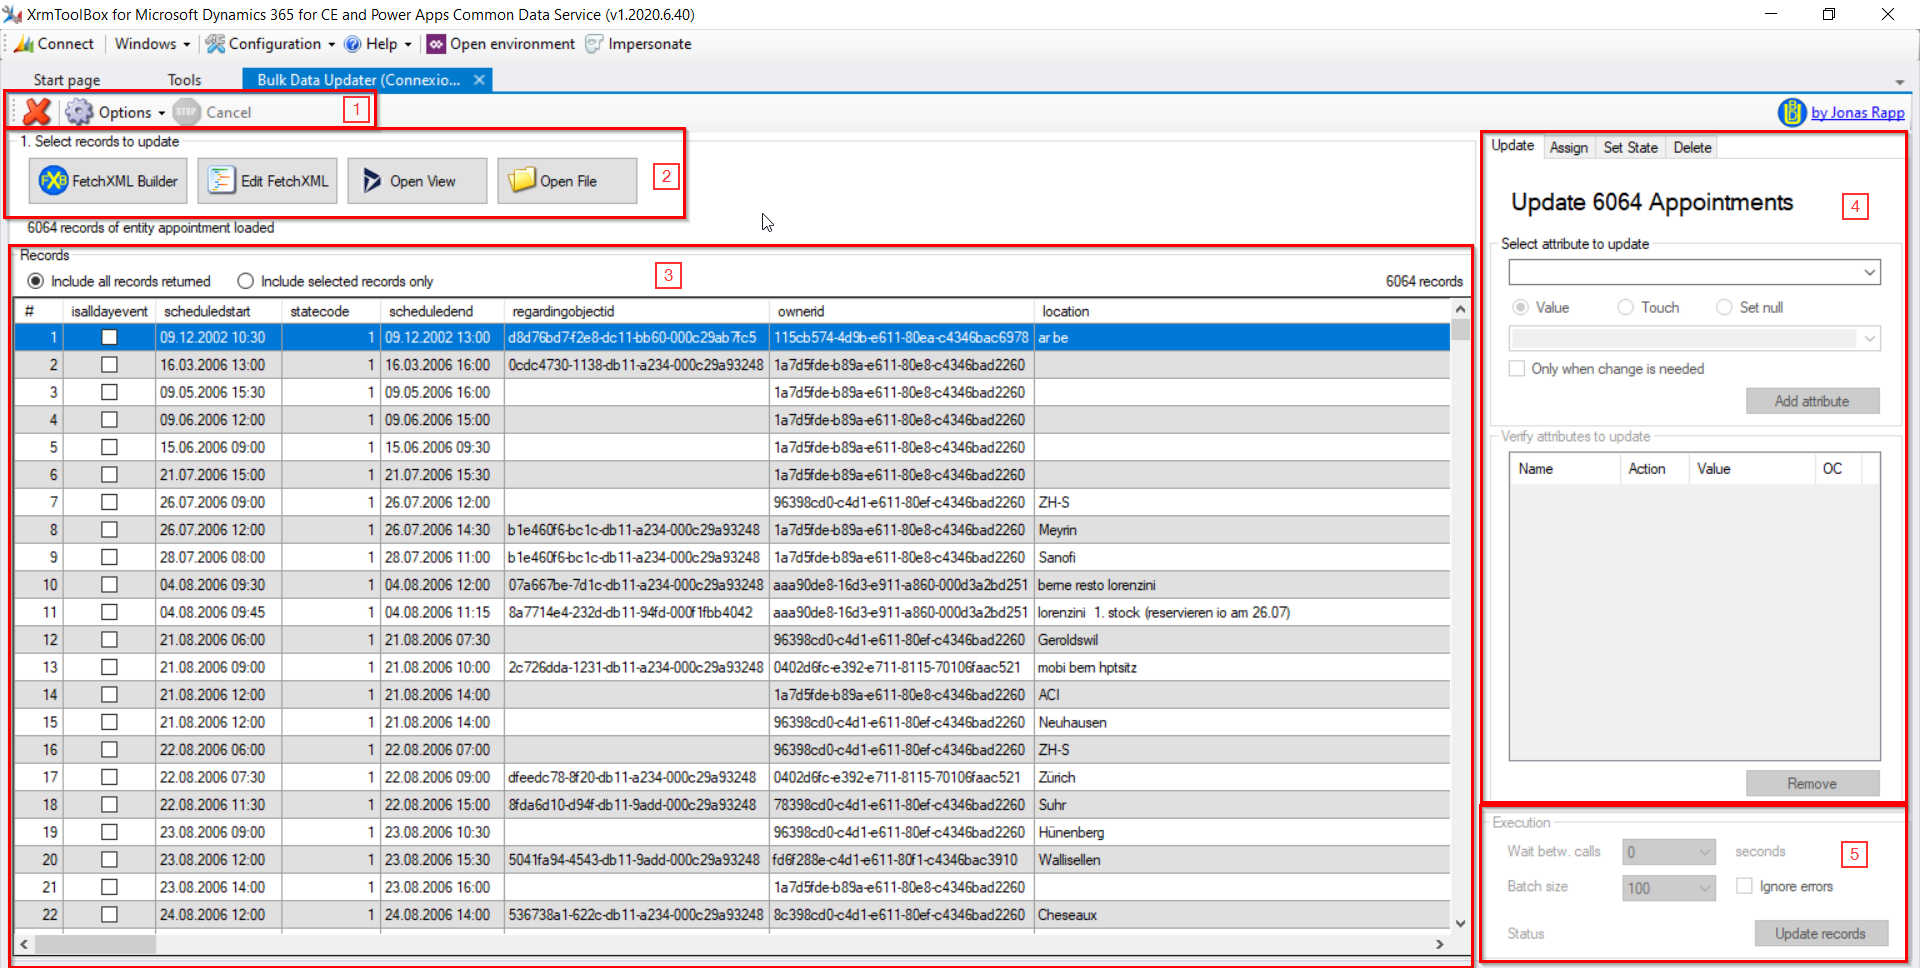Viewport: 1920px width, 968px height.
Task: Toggle 'Only when change is needed' checkbox
Action: pyautogui.click(x=1517, y=369)
